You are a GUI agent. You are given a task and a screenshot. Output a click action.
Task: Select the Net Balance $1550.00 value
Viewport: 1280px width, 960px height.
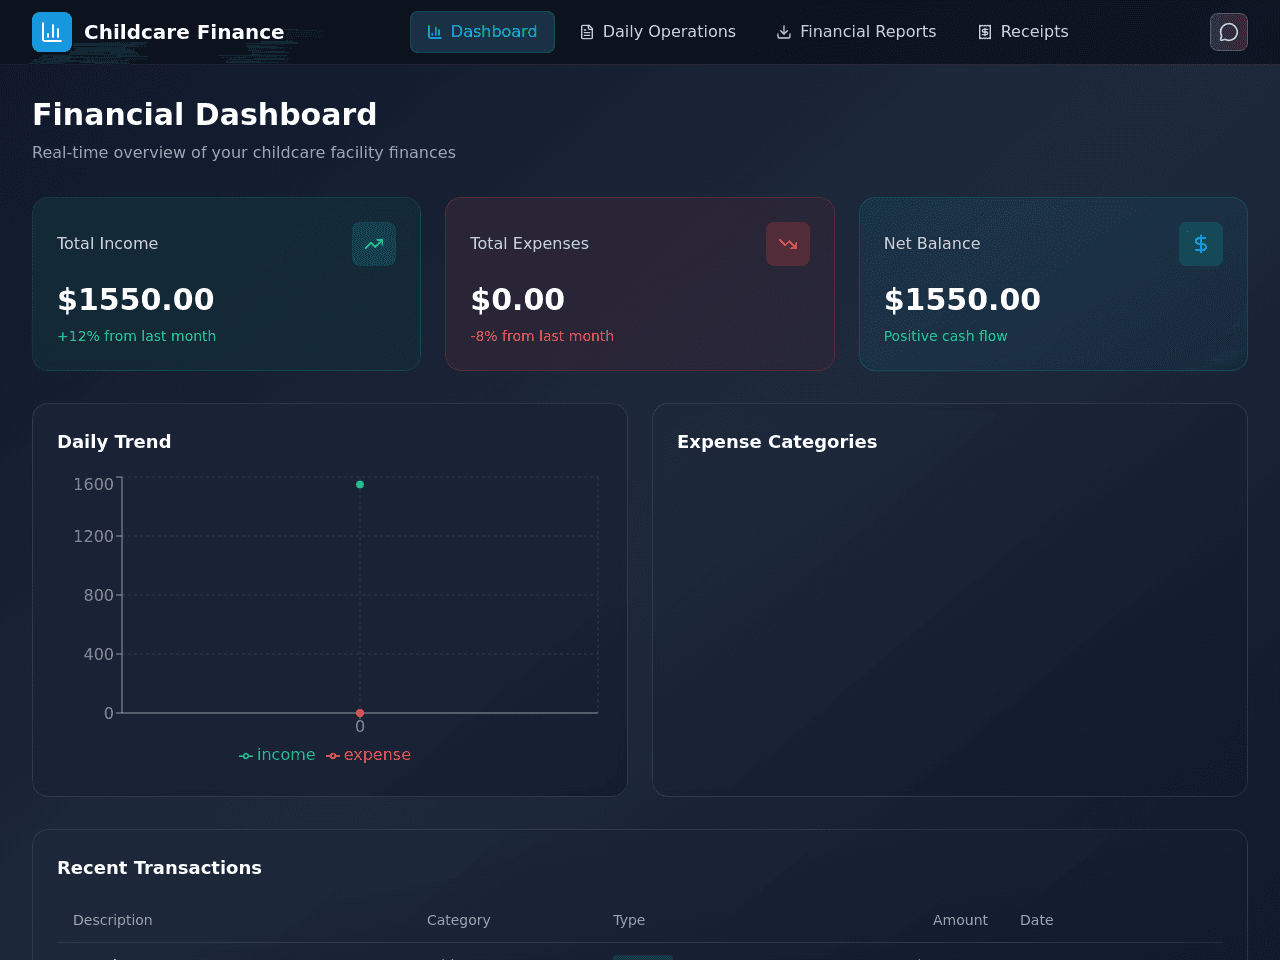click(962, 299)
